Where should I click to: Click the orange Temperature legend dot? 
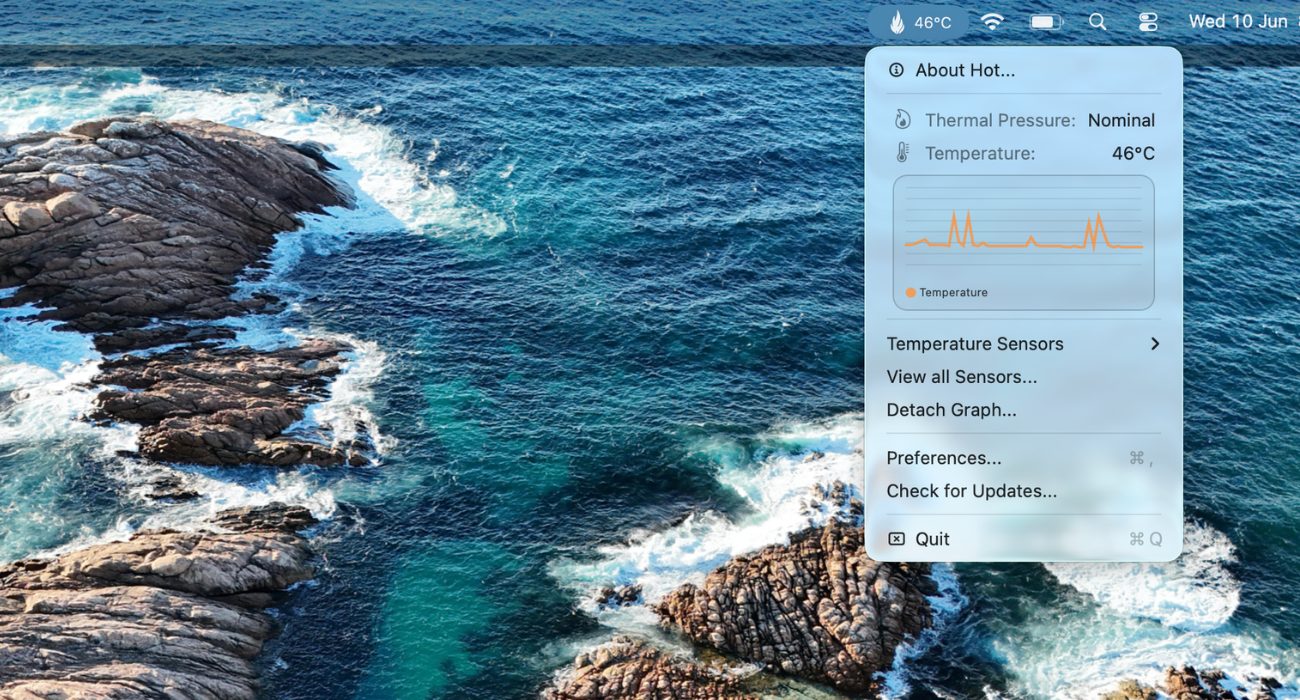910,293
